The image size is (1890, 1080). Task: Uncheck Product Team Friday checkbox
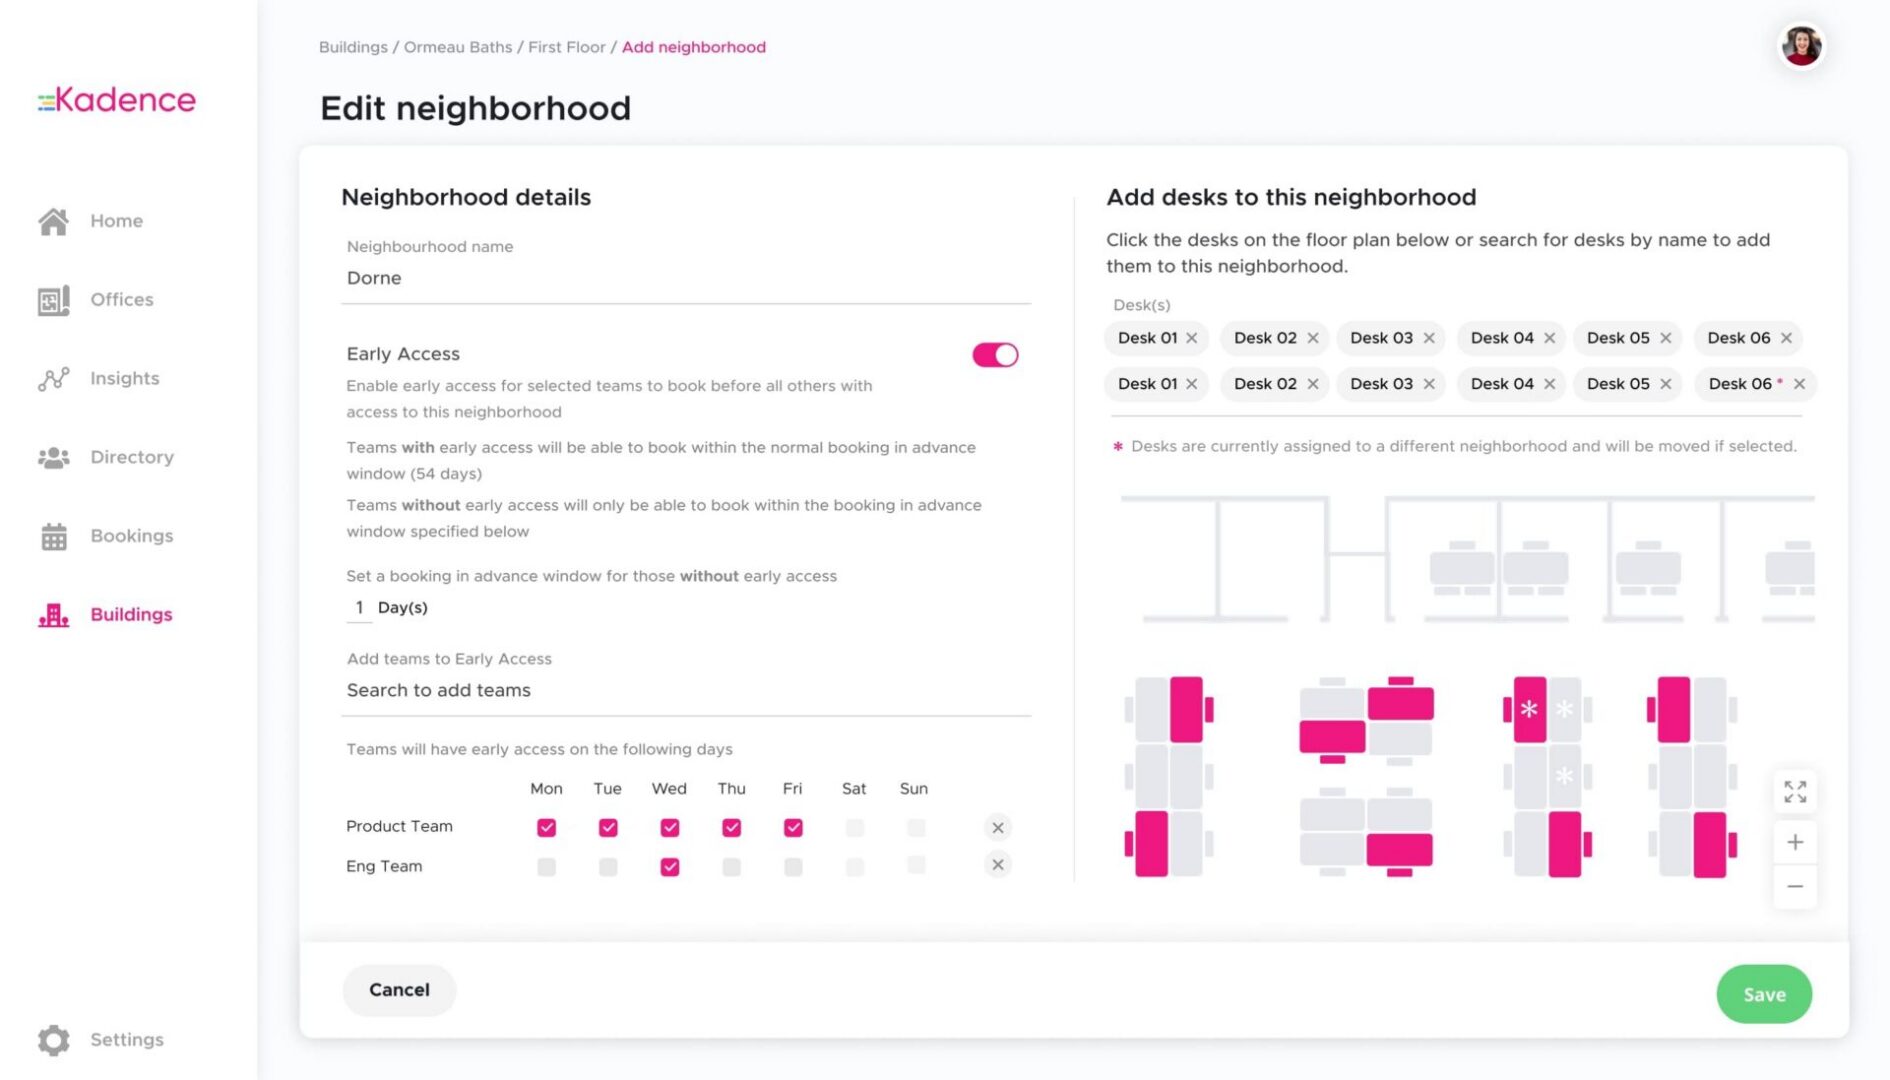pyautogui.click(x=793, y=827)
